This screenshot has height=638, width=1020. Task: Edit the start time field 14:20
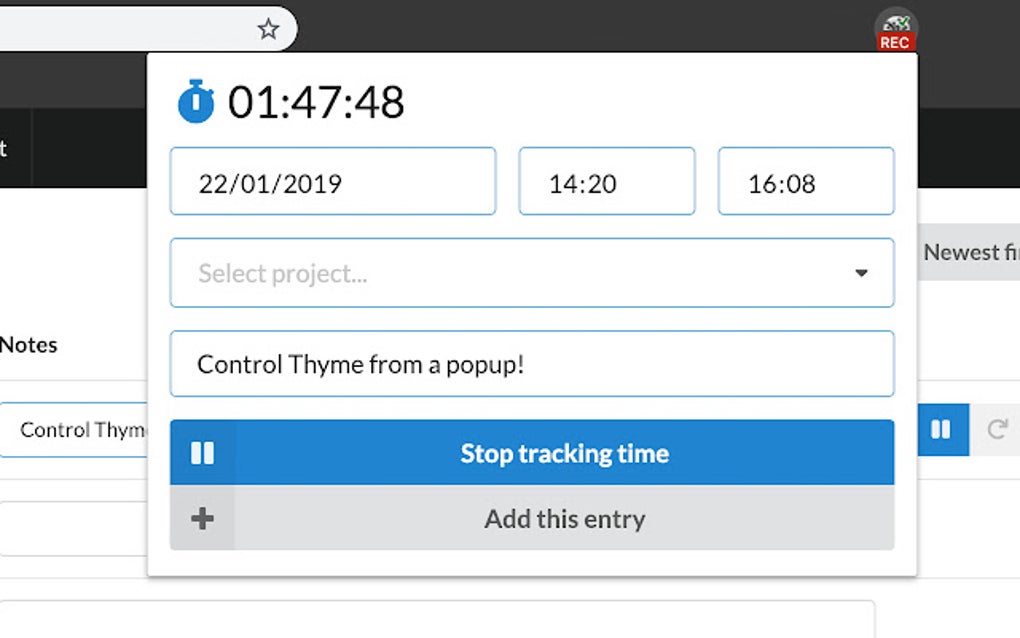point(606,182)
